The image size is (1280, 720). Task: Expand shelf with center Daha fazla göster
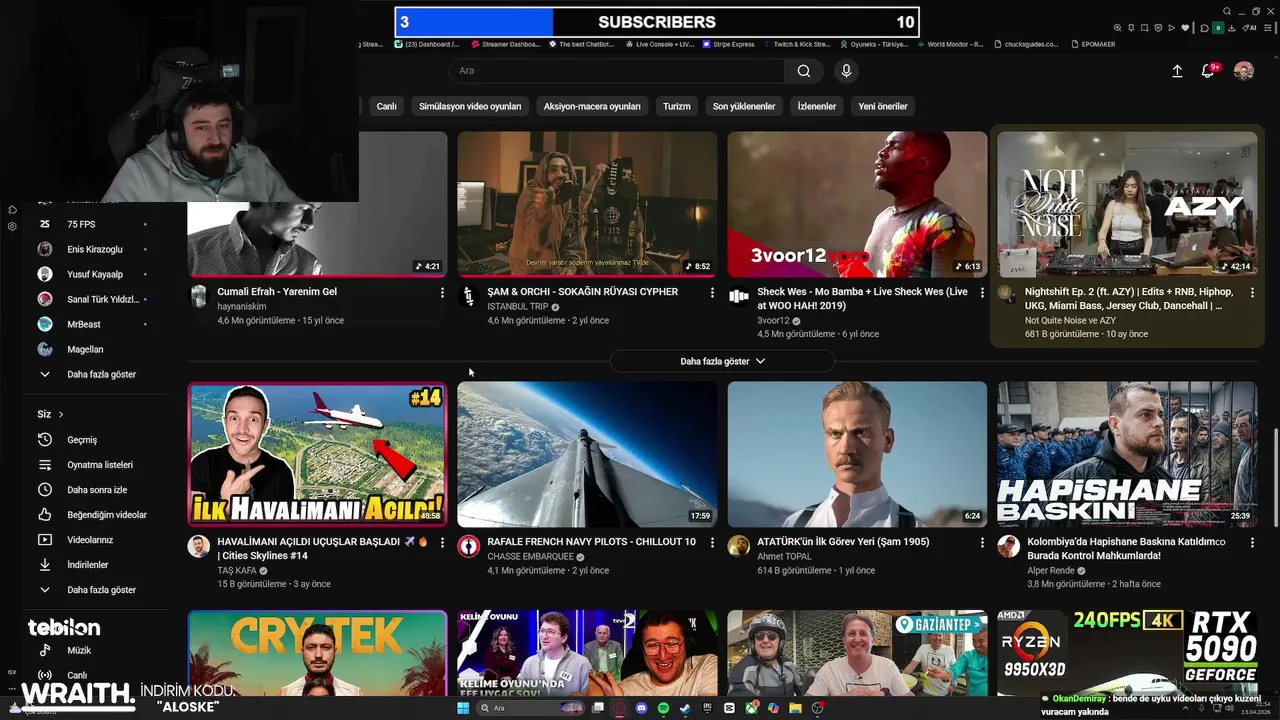click(x=722, y=361)
